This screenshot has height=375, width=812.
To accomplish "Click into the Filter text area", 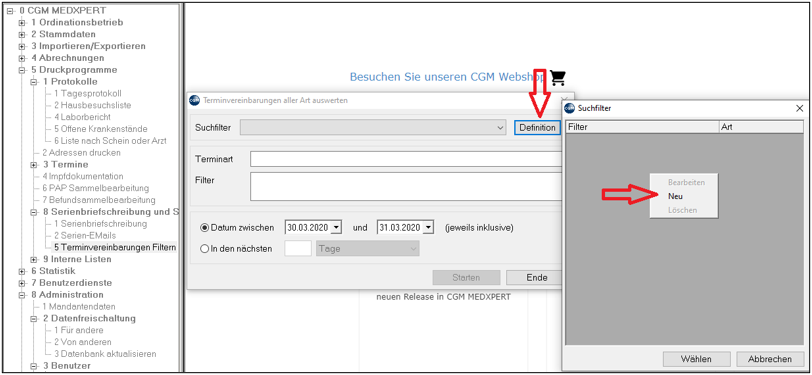I will tap(406, 186).
